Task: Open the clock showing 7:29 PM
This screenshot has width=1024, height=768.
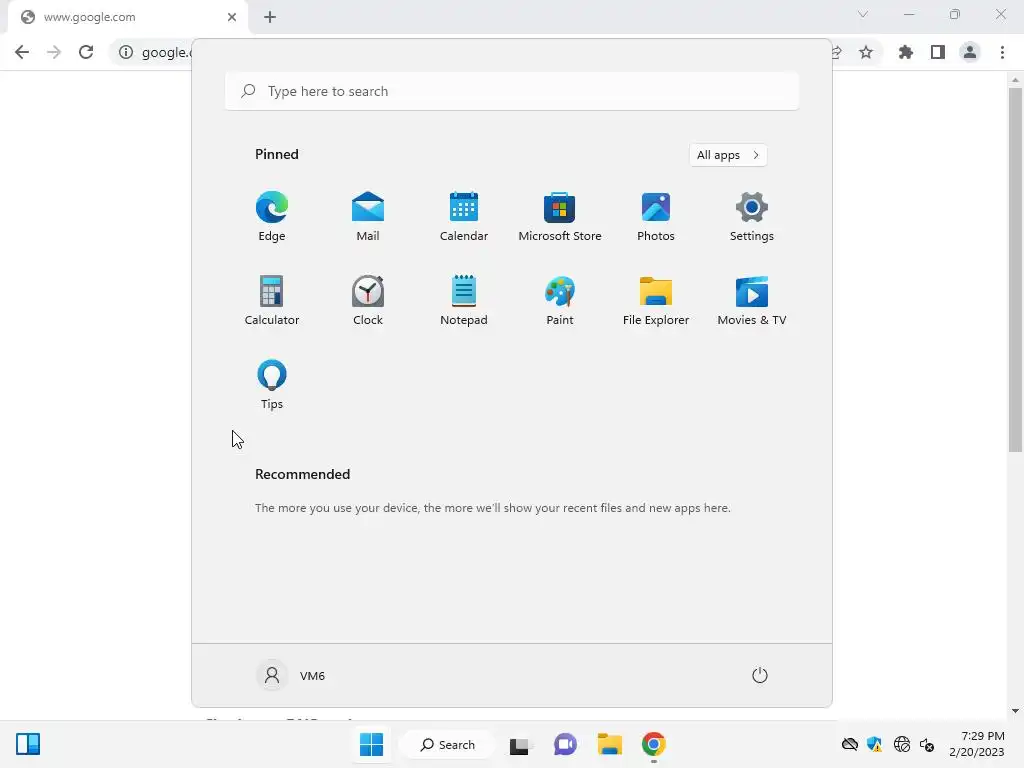Action: pos(977,744)
